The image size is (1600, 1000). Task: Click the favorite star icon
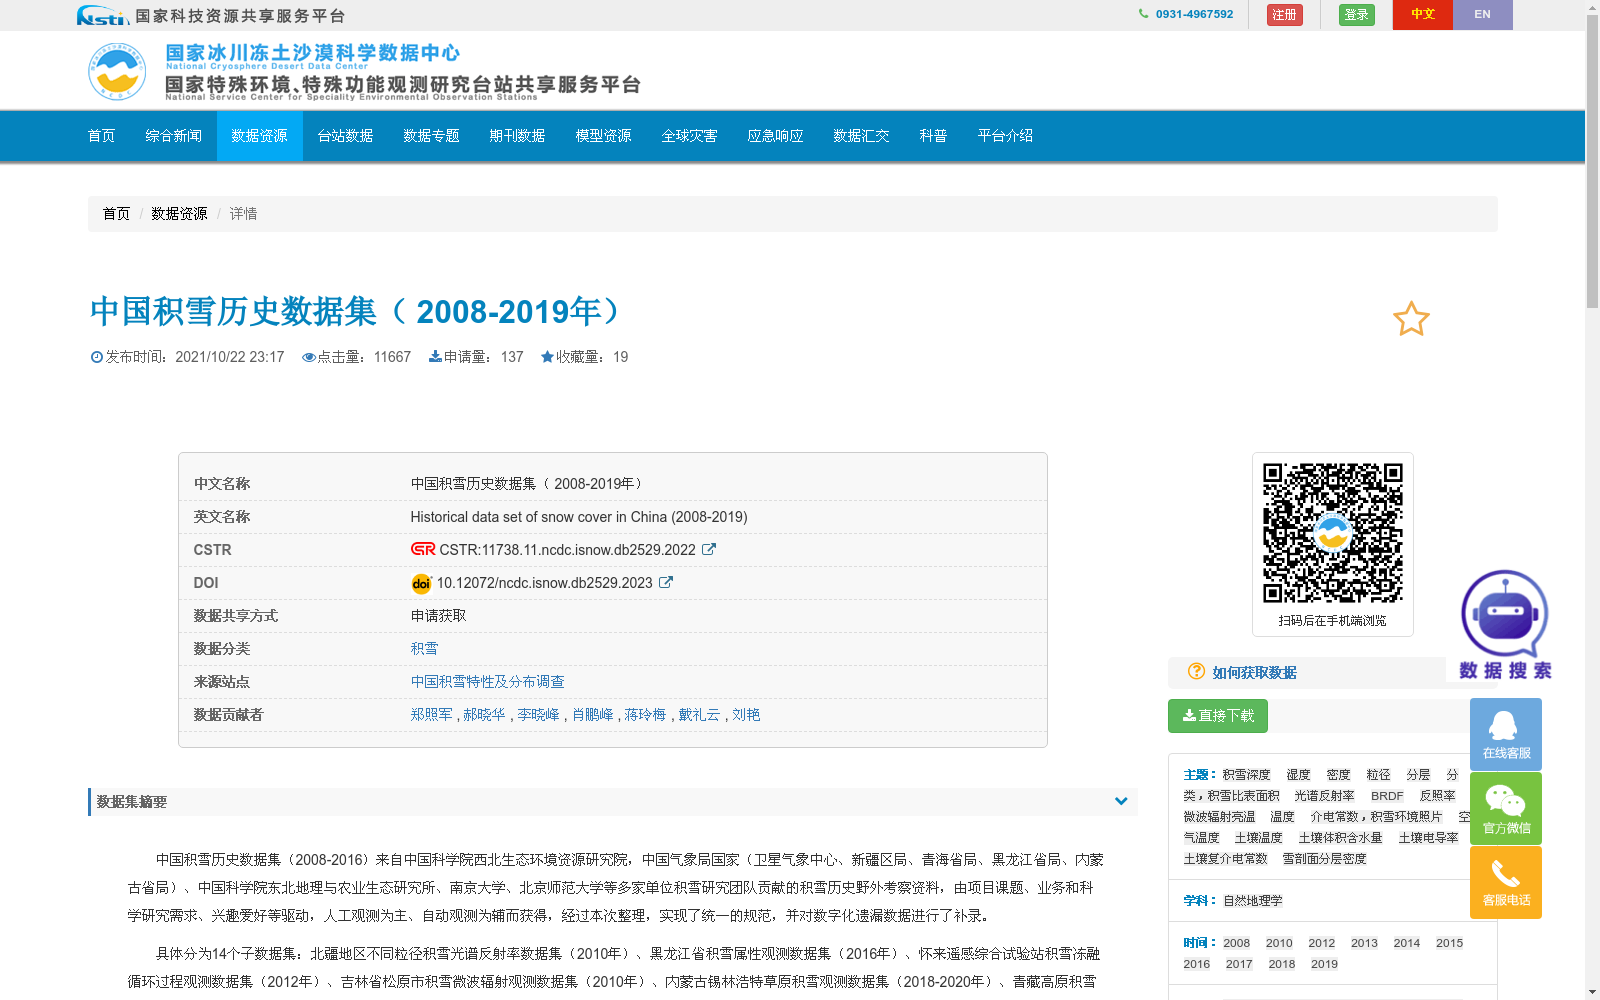[x=1411, y=319]
